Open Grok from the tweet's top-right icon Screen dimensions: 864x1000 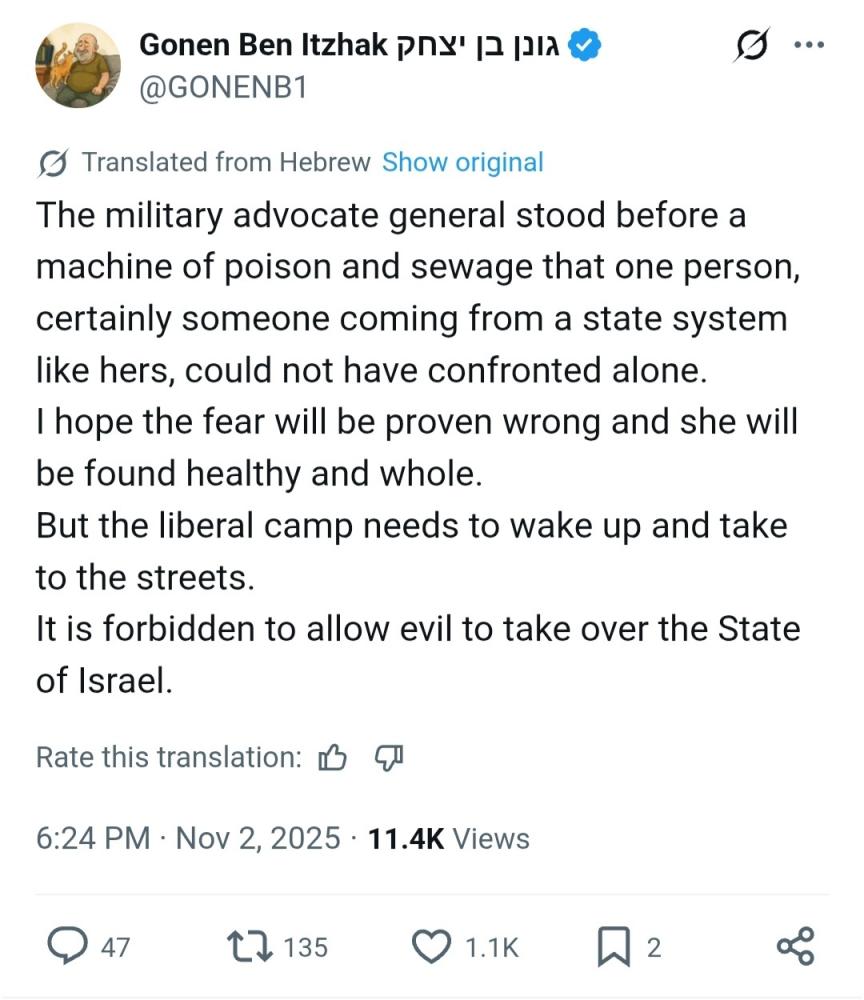point(752,46)
